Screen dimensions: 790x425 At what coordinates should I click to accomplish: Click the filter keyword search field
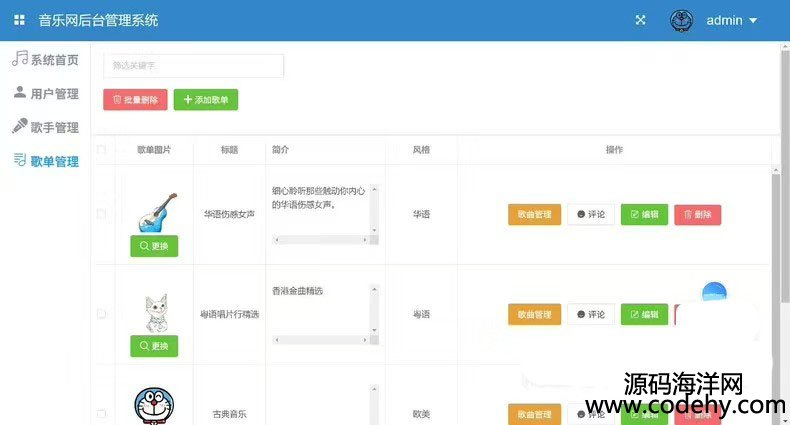(x=193, y=65)
